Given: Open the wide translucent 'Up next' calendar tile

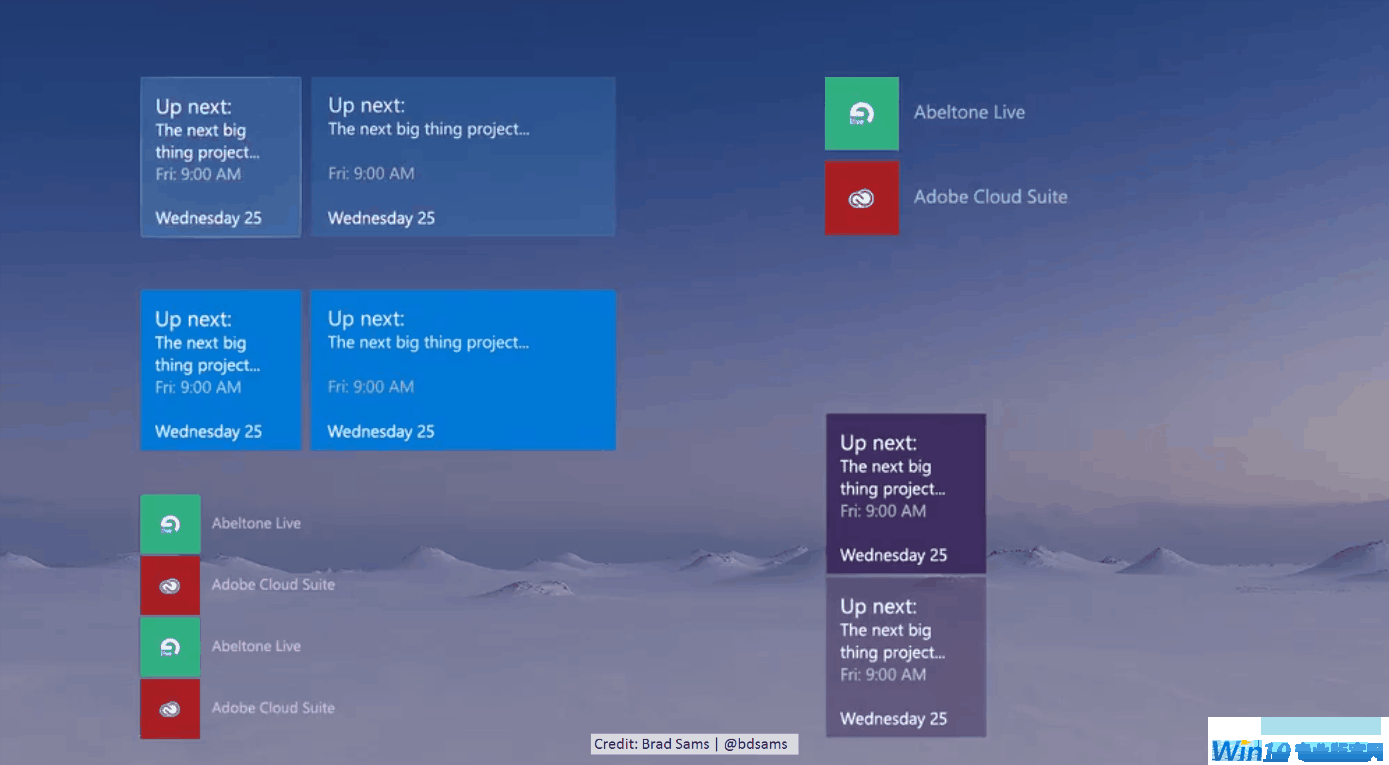Looking at the screenshot, I should [x=463, y=157].
